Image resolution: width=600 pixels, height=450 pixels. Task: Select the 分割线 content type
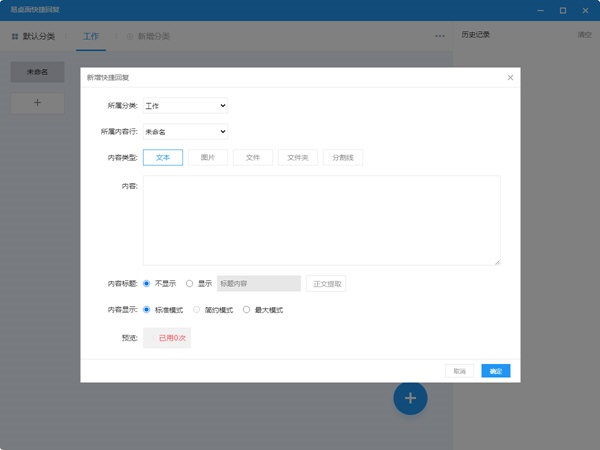pyautogui.click(x=343, y=157)
